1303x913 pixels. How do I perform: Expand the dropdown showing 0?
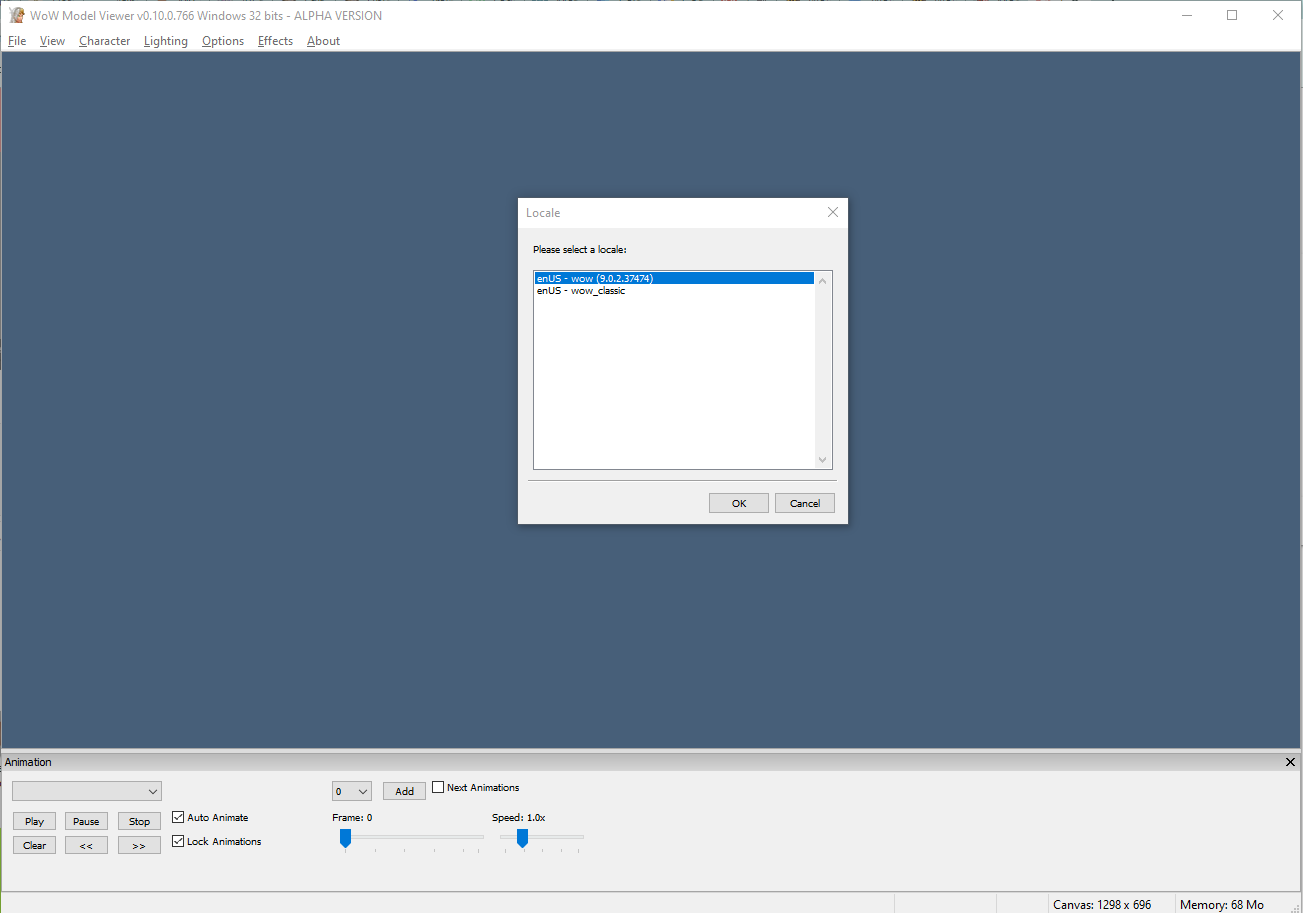(x=352, y=791)
